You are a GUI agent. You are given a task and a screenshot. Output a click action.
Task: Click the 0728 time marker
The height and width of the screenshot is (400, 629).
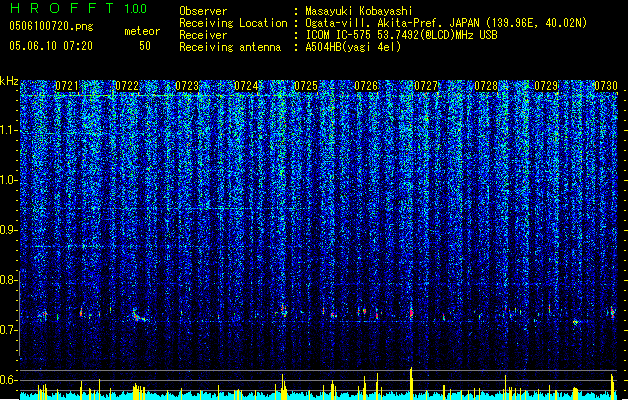click(x=486, y=86)
